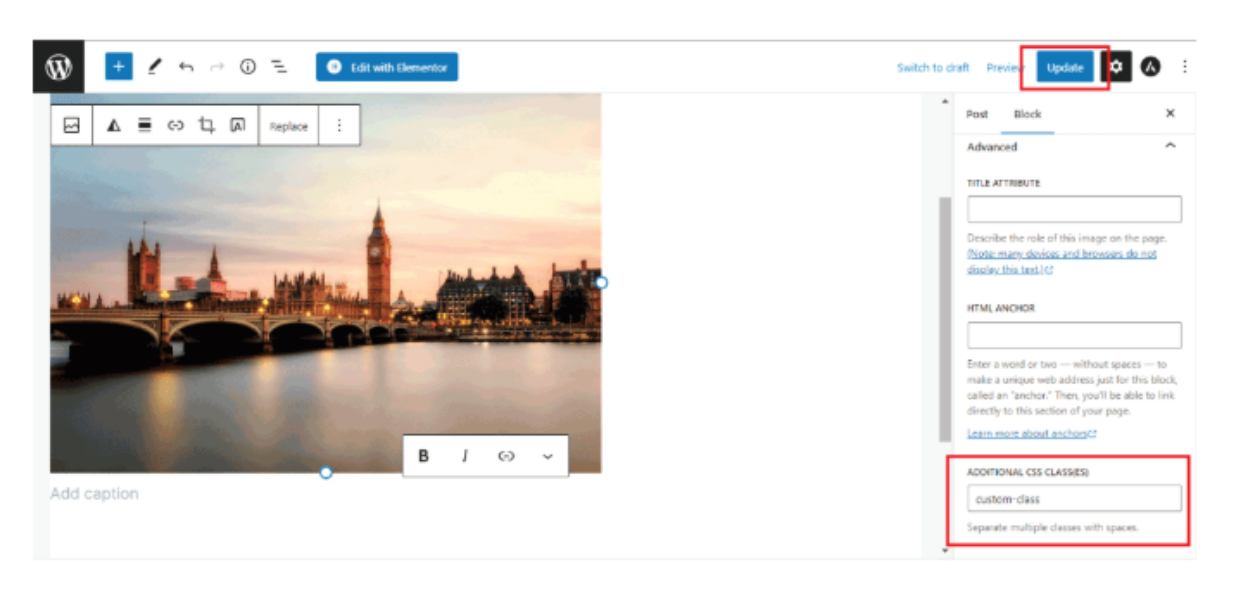Collapse the Advanced panel section
The image size is (1248, 598).
coord(1170,147)
